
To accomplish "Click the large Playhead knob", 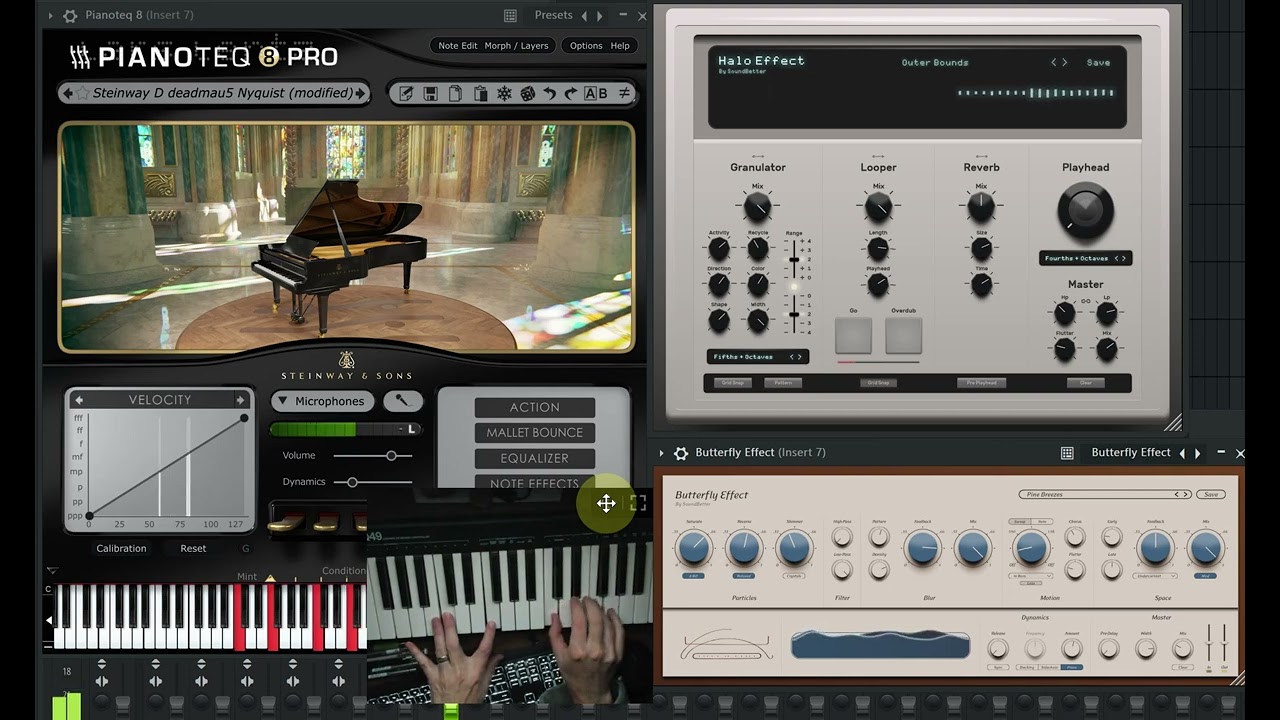I will pyautogui.click(x=1085, y=209).
